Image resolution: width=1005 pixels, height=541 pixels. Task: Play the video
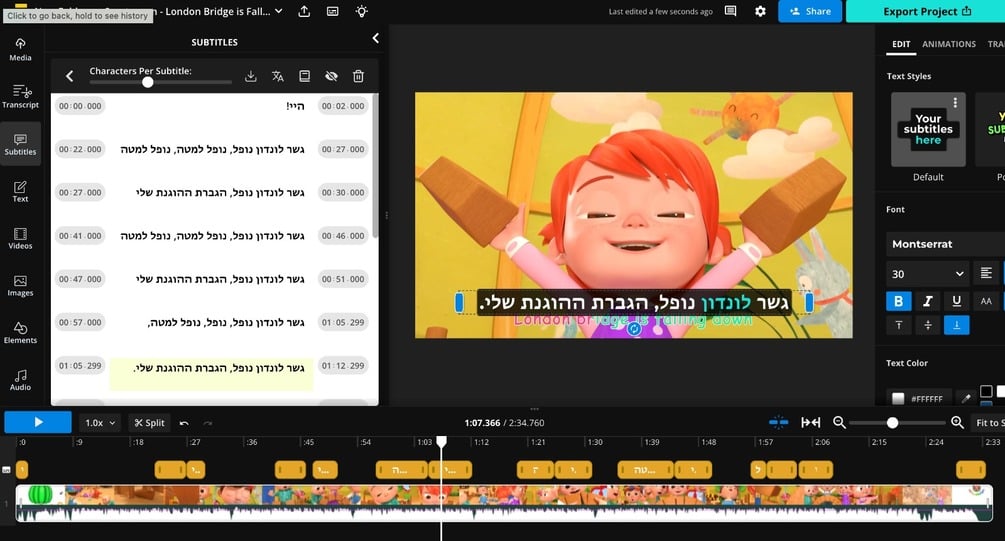38,422
